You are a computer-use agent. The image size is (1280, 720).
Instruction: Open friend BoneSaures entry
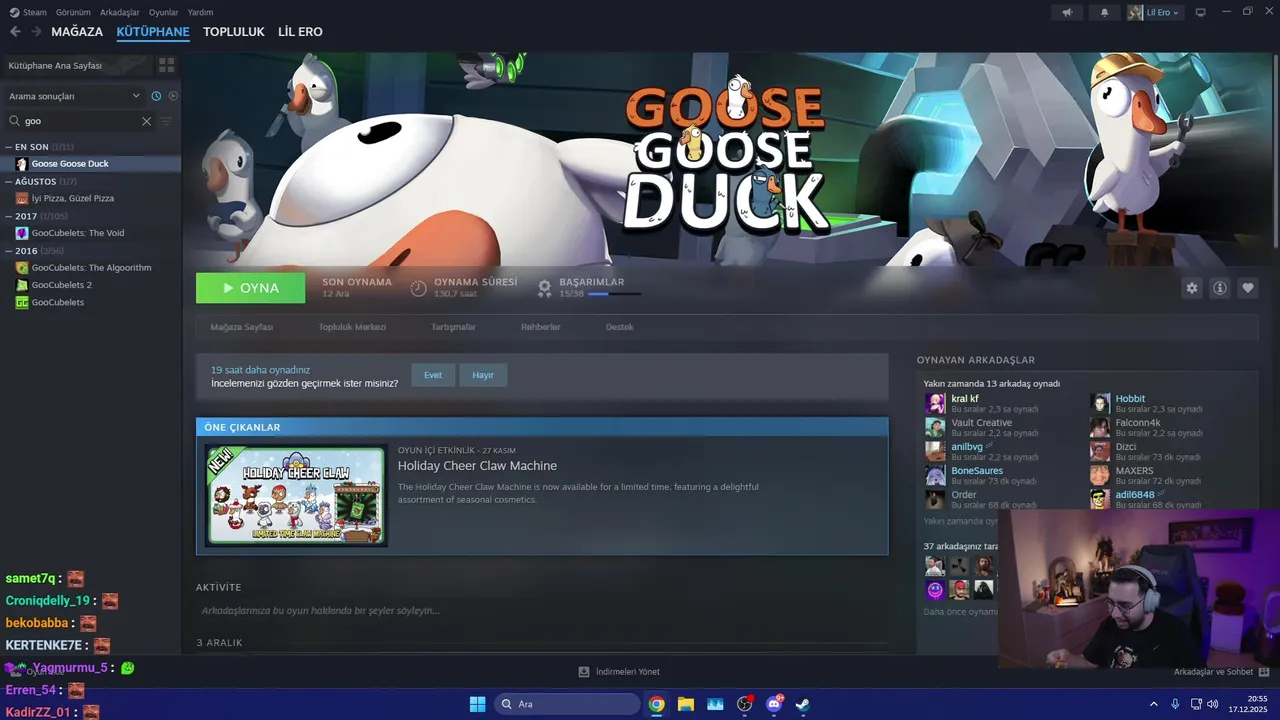981,475
